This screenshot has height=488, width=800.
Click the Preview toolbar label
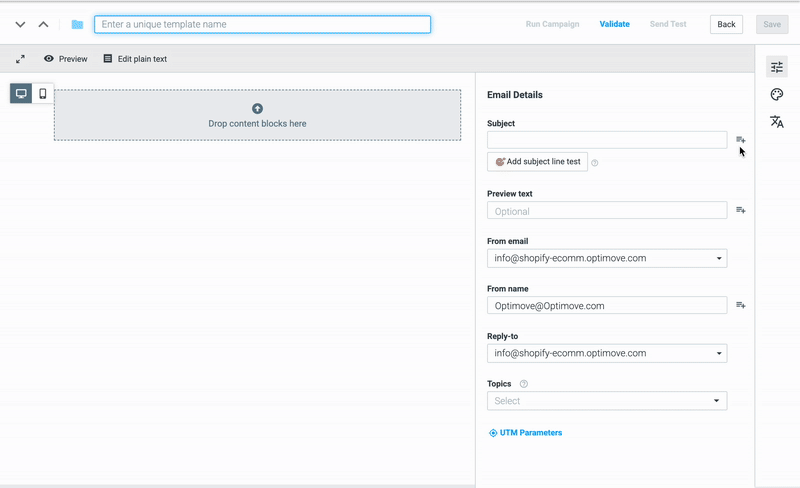tap(73, 59)
